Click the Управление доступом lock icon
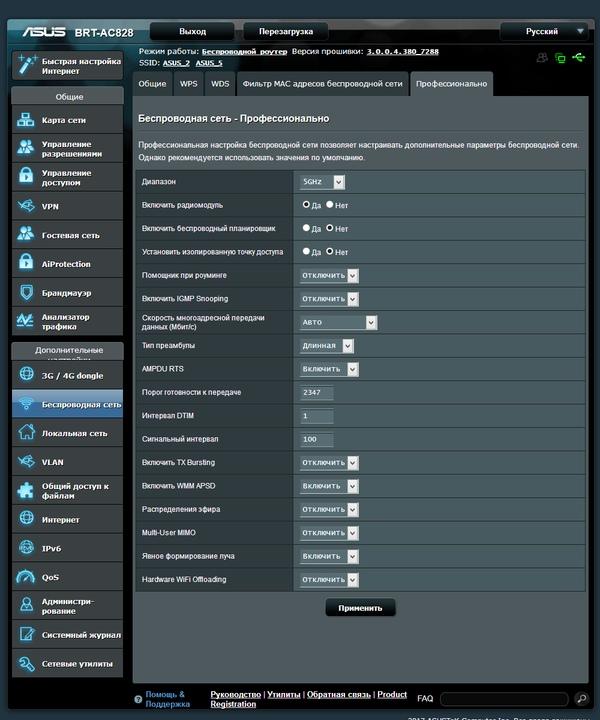This screenshot has height=720, width=600. click(26, 176)
